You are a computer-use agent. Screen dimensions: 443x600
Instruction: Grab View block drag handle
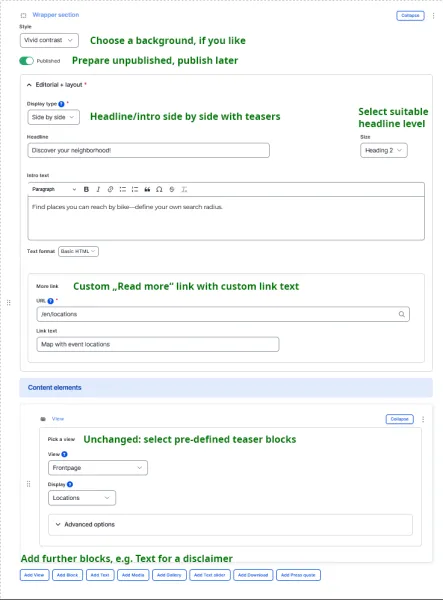(28, 484)
